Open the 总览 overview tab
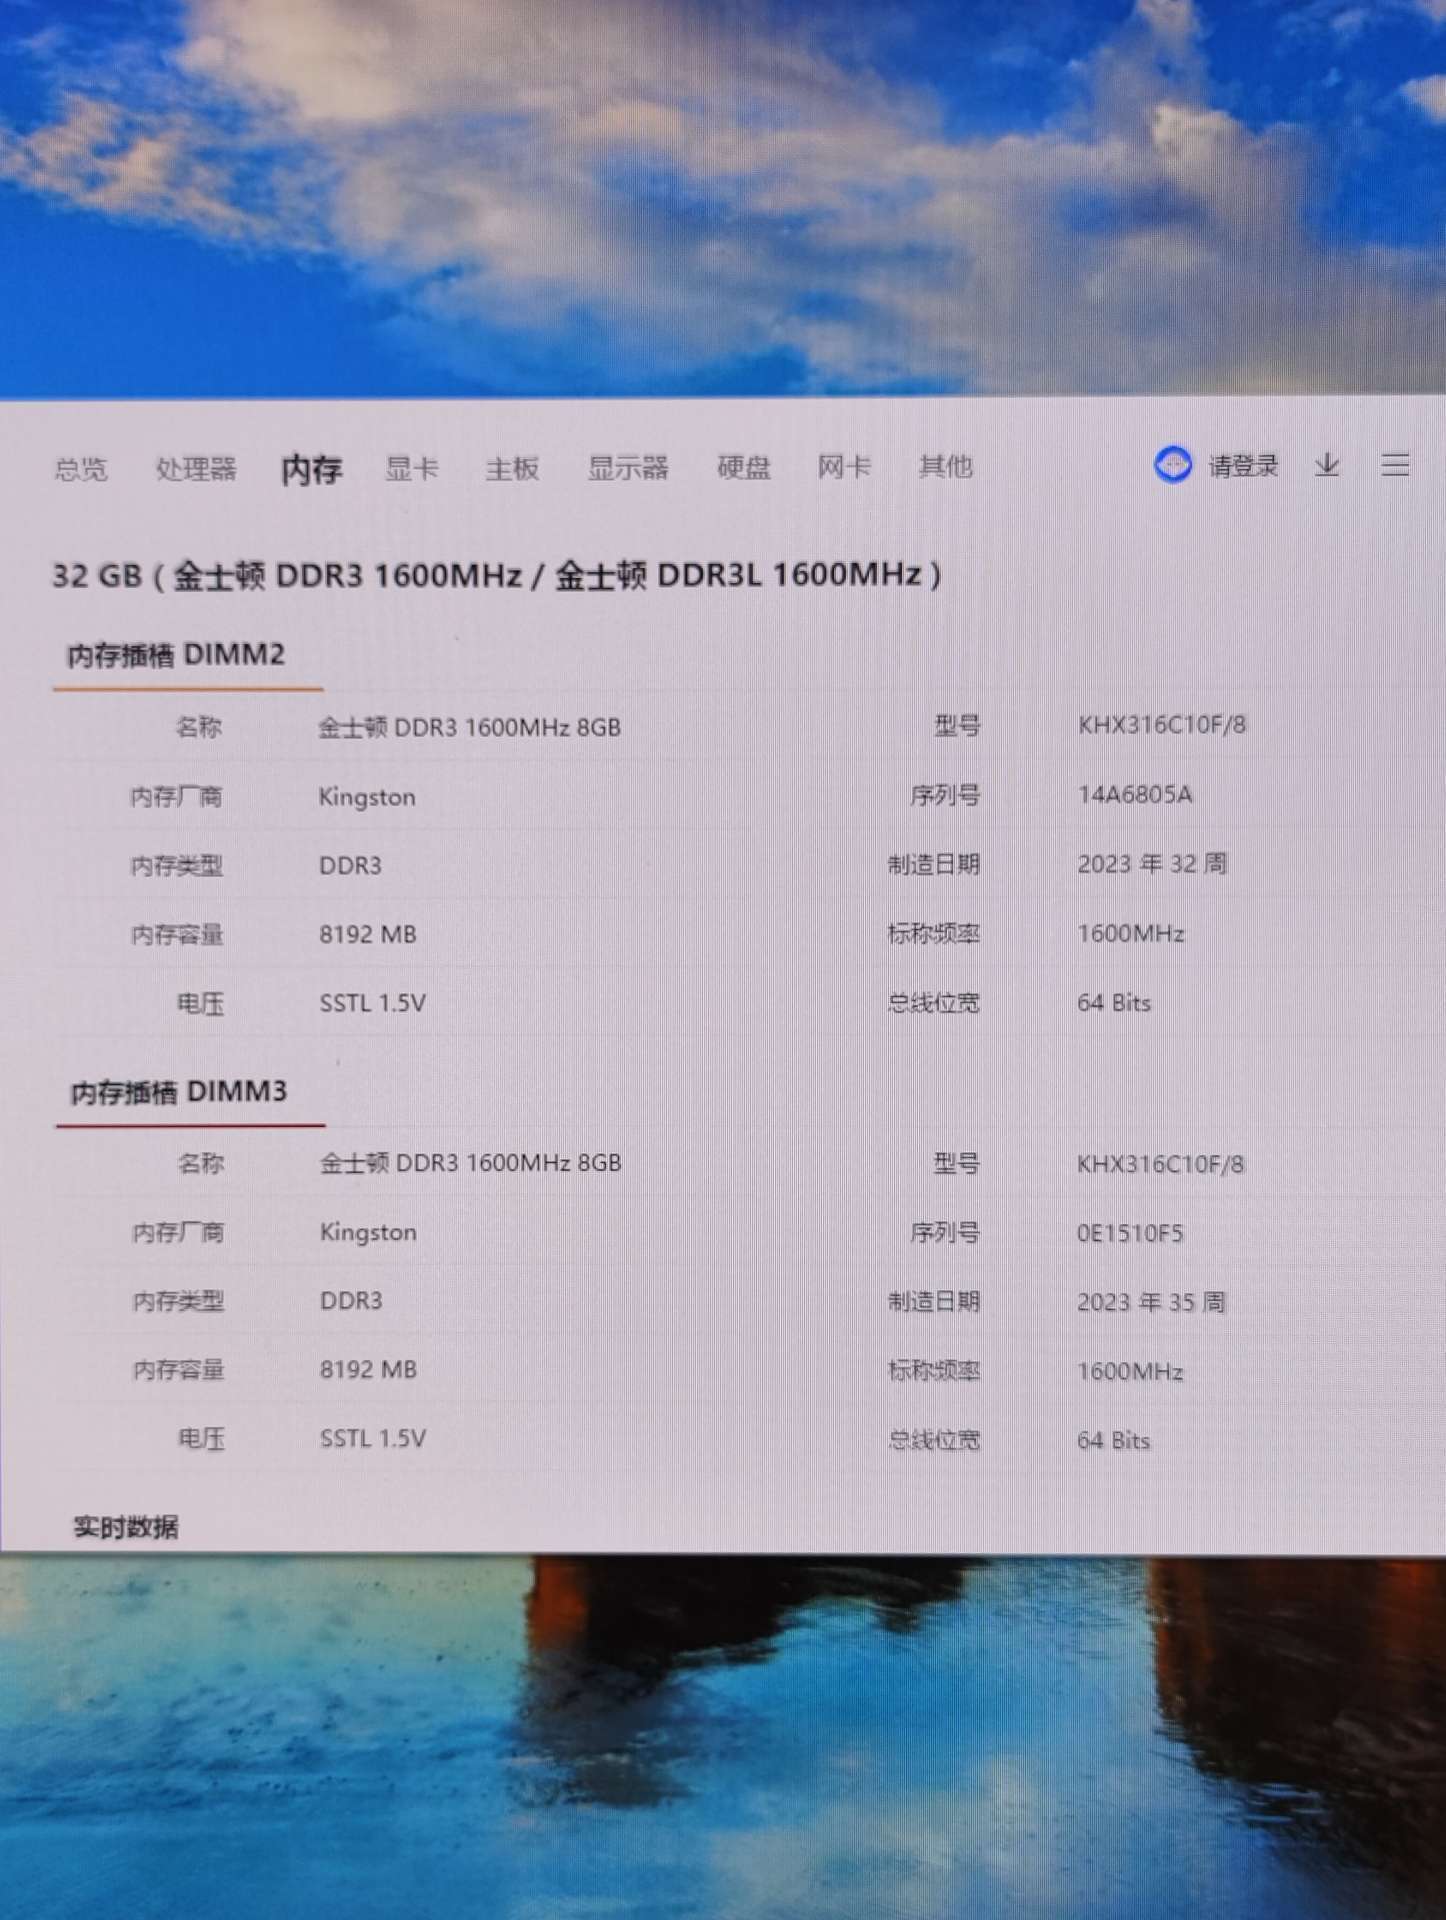This screenshot has width=1446, height=1920. pos(80,468)
